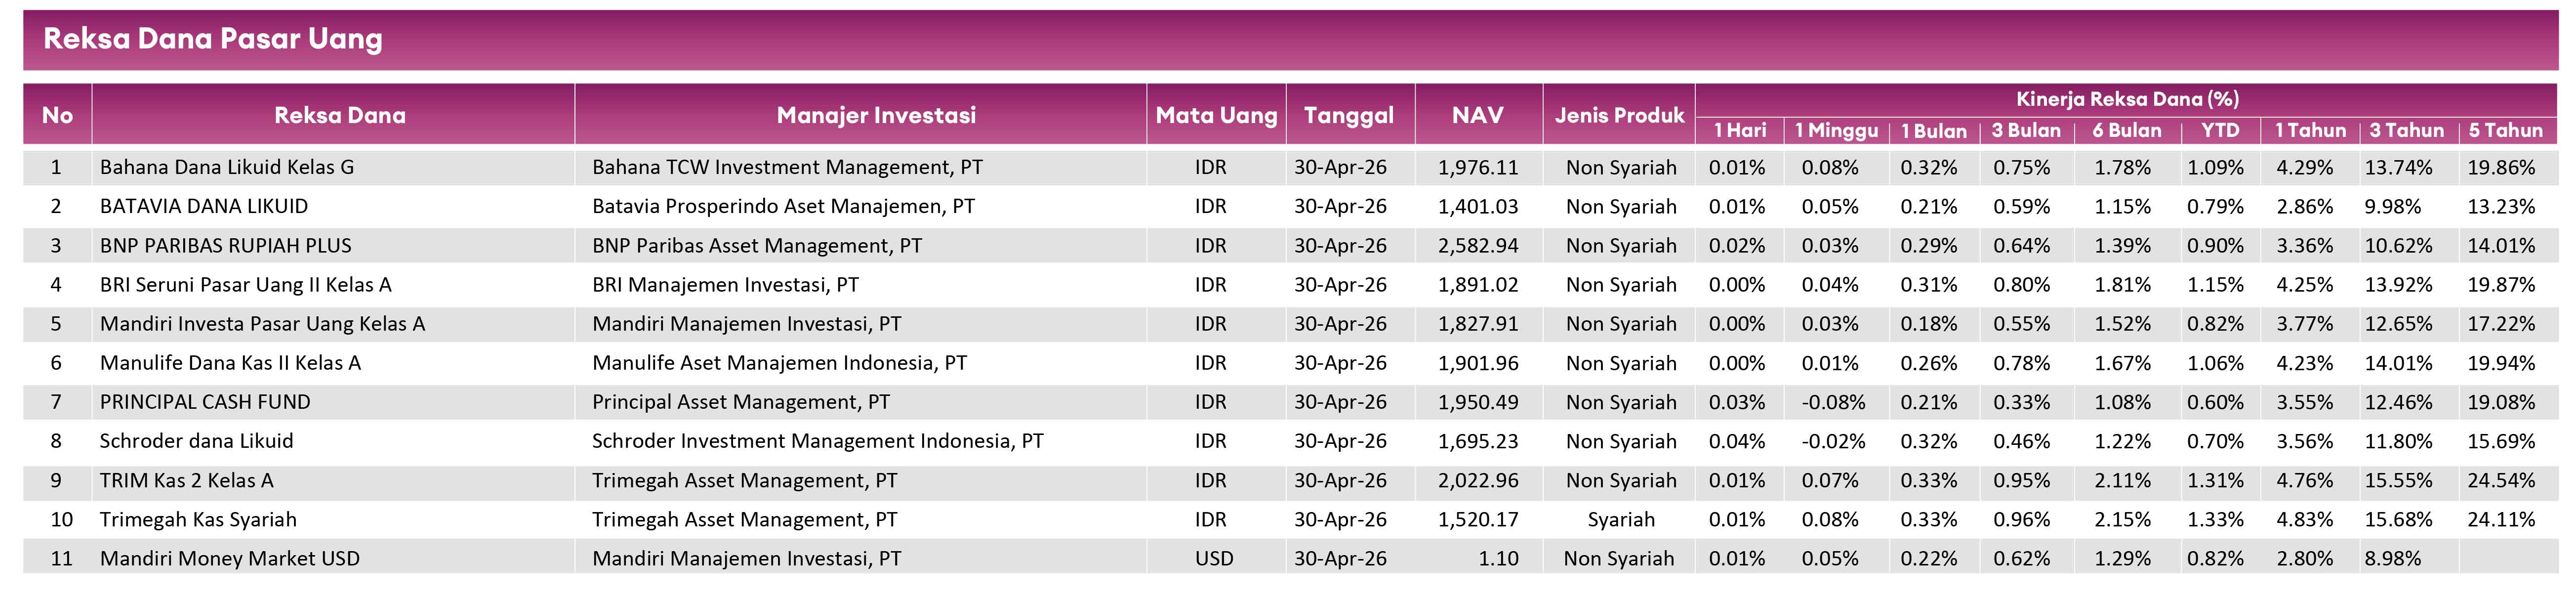
Task: Click BRI Seruni Pasar Uang II Kelas A
Action: point(246,285)
